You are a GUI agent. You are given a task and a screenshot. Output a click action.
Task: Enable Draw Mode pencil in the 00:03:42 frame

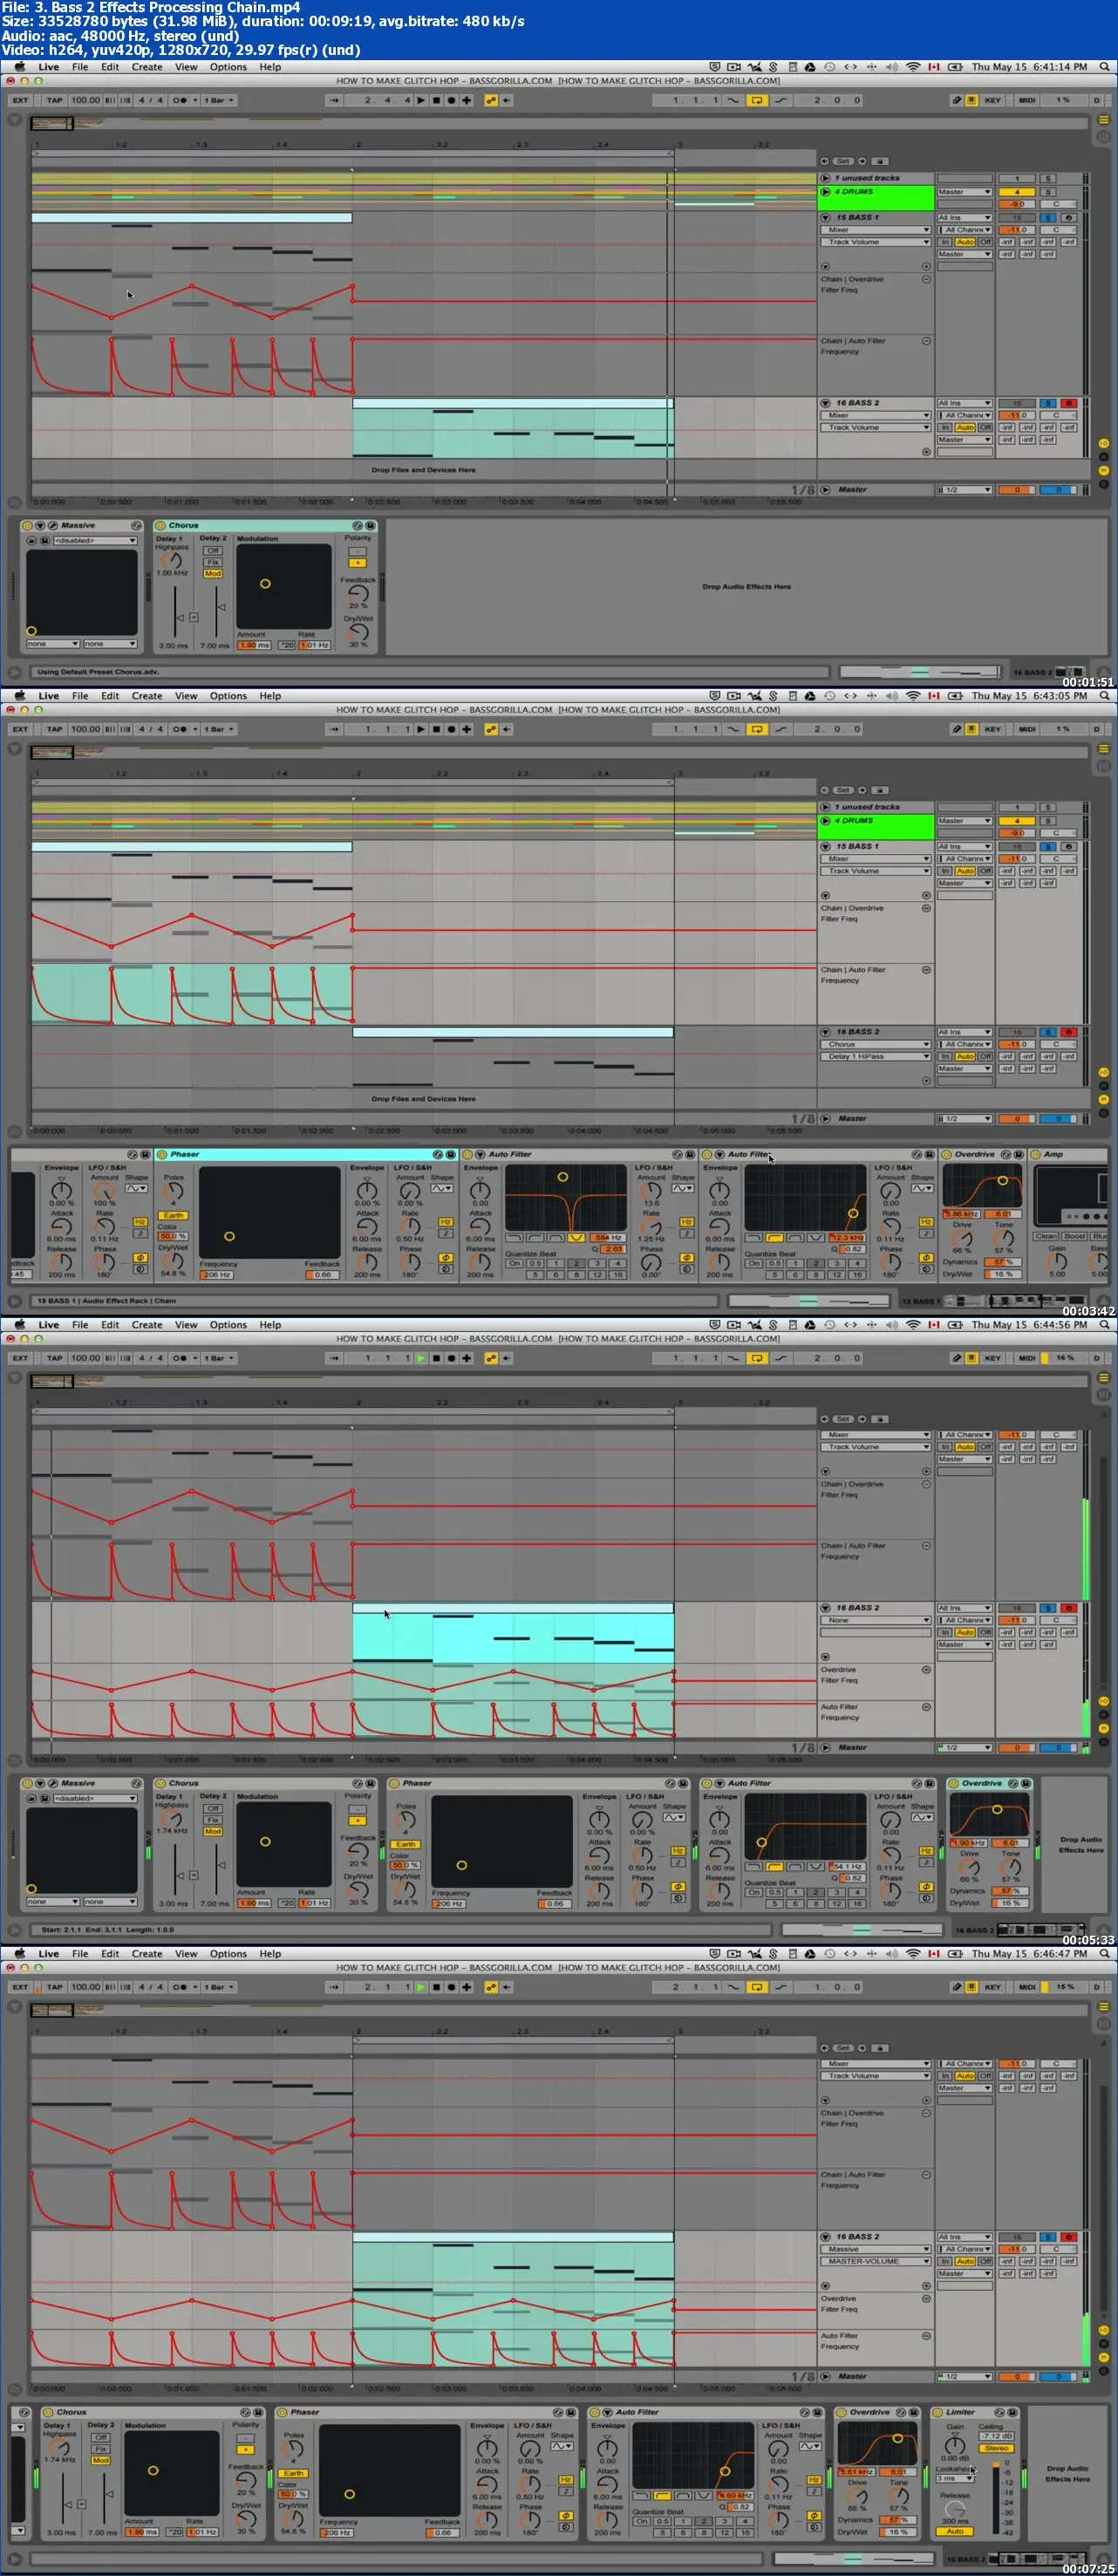957,729
